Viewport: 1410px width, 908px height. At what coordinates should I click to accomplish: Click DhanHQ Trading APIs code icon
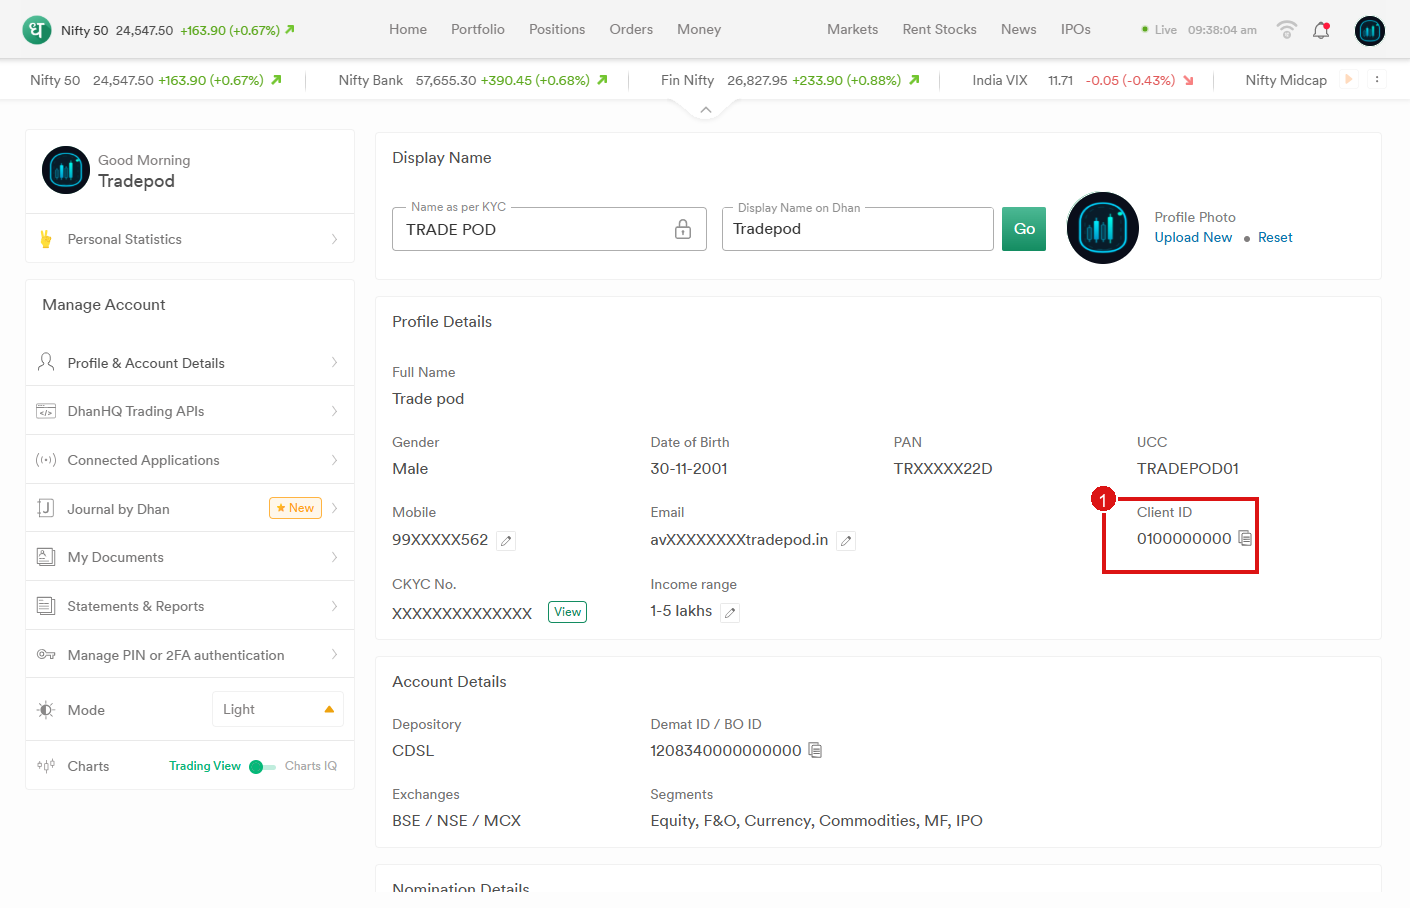[x=46, y=411]
